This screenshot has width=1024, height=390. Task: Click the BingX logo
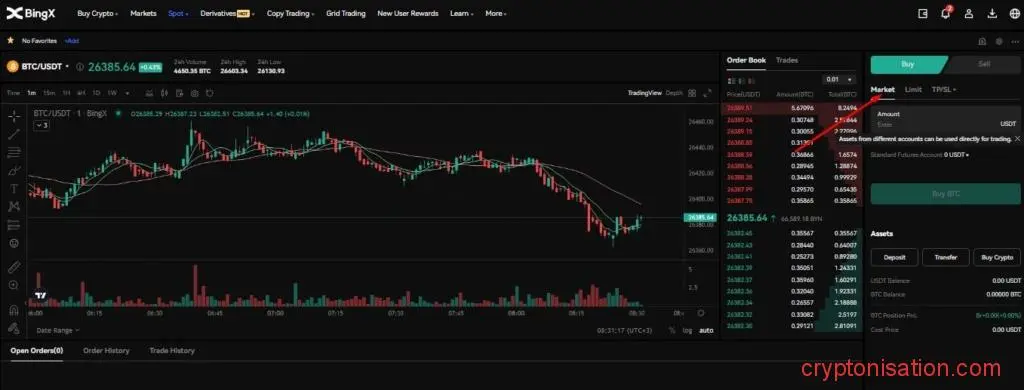click(31, 13)
